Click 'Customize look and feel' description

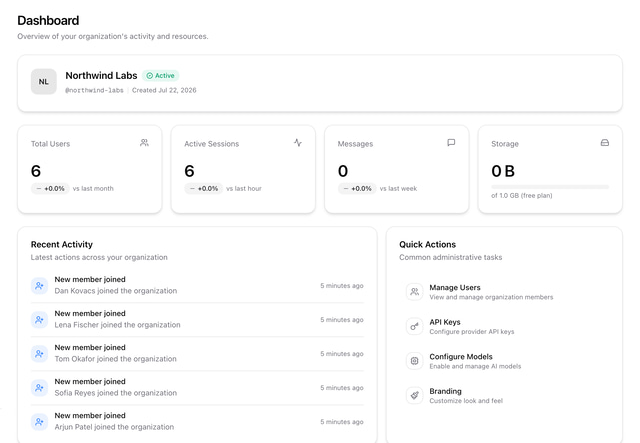pyautogui.click(x=466, y=401)
